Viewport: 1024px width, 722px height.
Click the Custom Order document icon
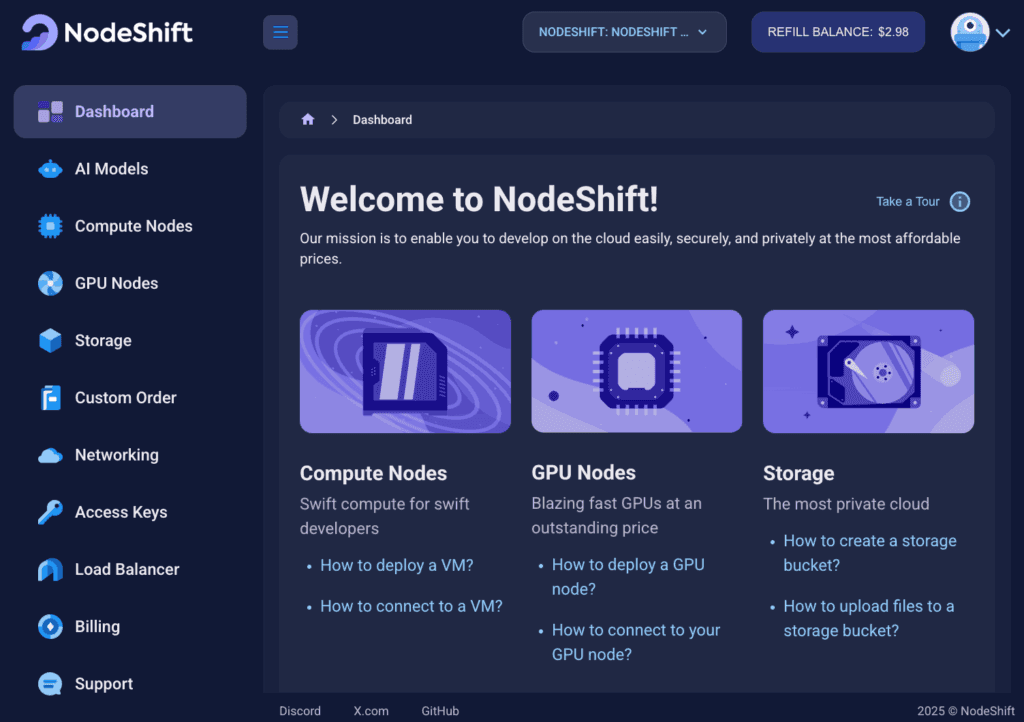50,398
